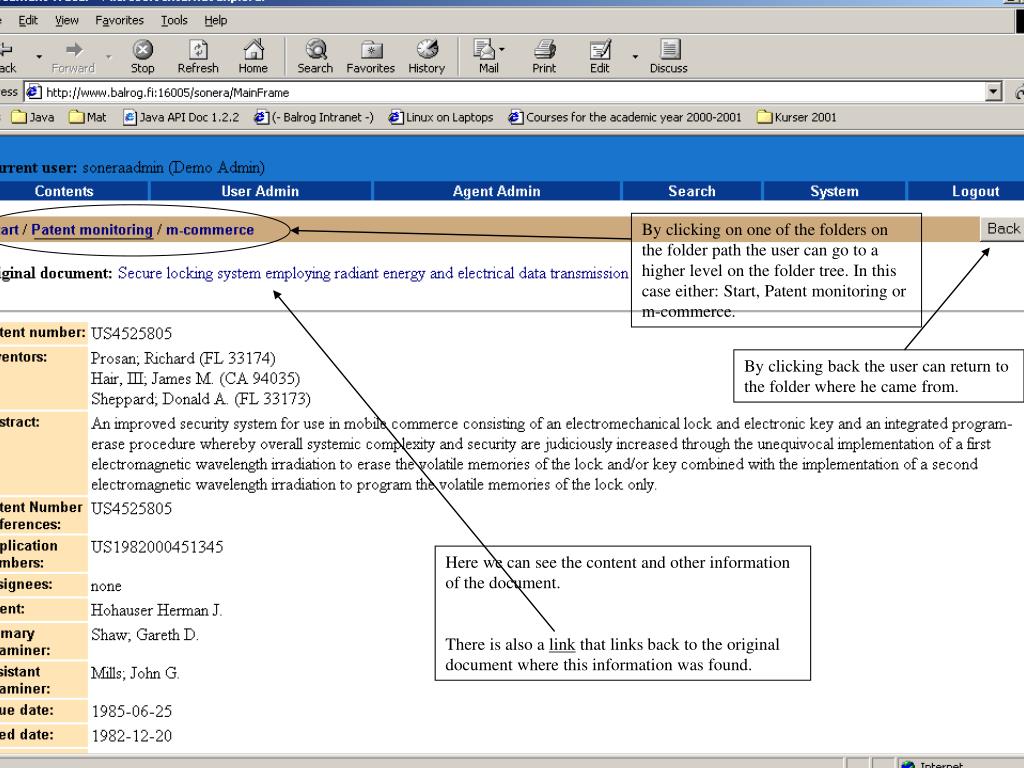Switch to the Contents tab
This screenshot has width=1024, height=768.
coord(64,191)
